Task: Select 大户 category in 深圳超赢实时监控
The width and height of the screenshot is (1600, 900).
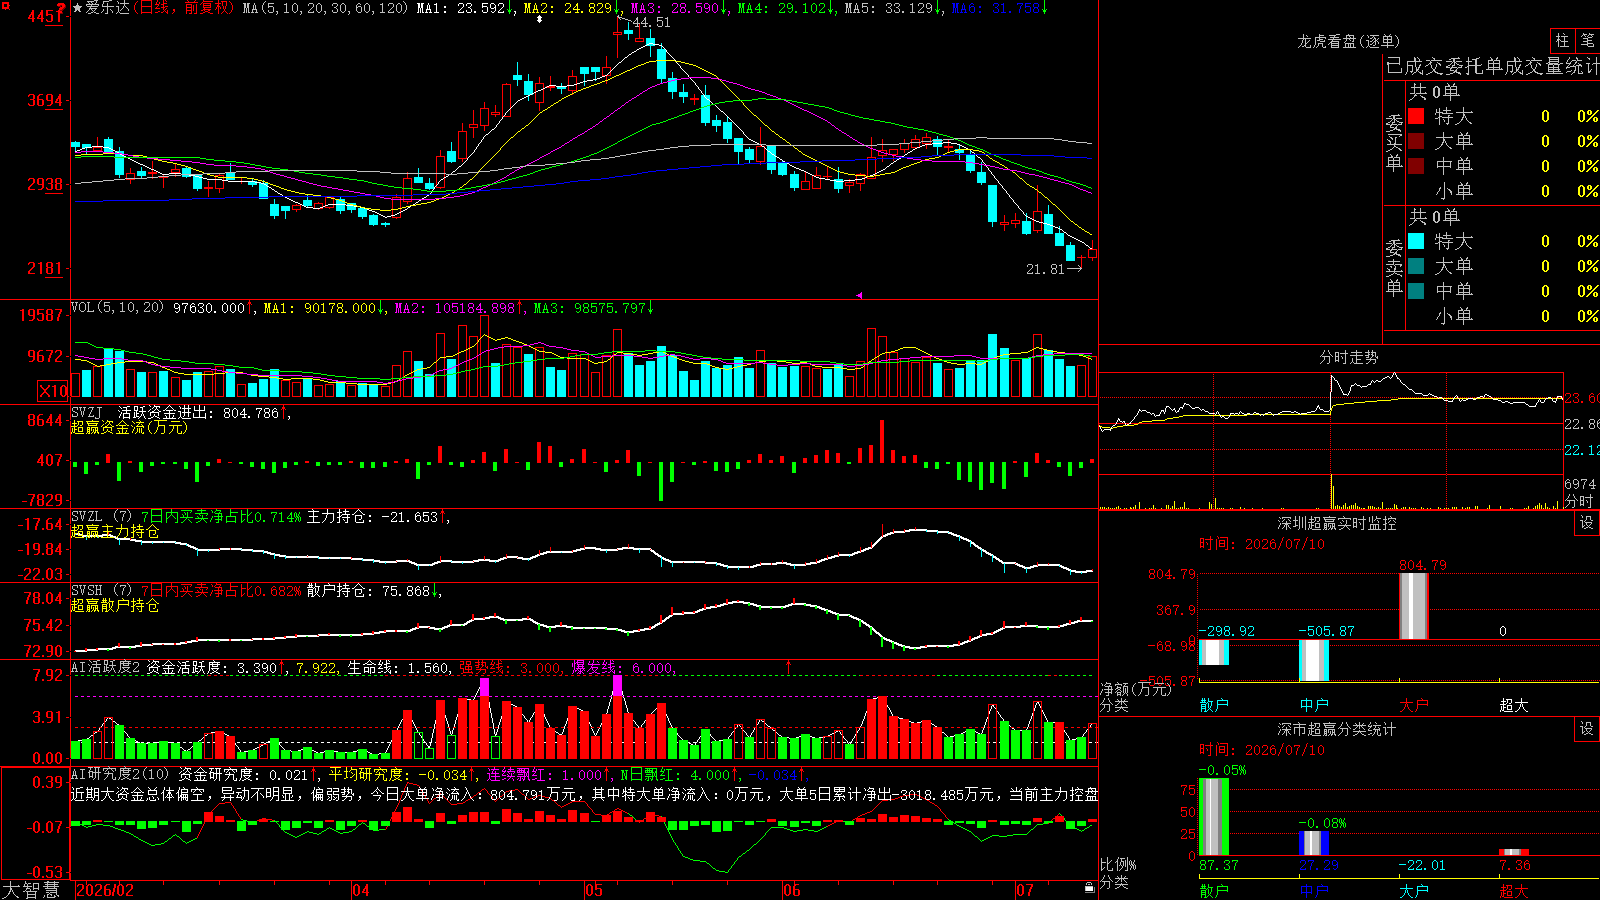Action: coord(1414,705)
